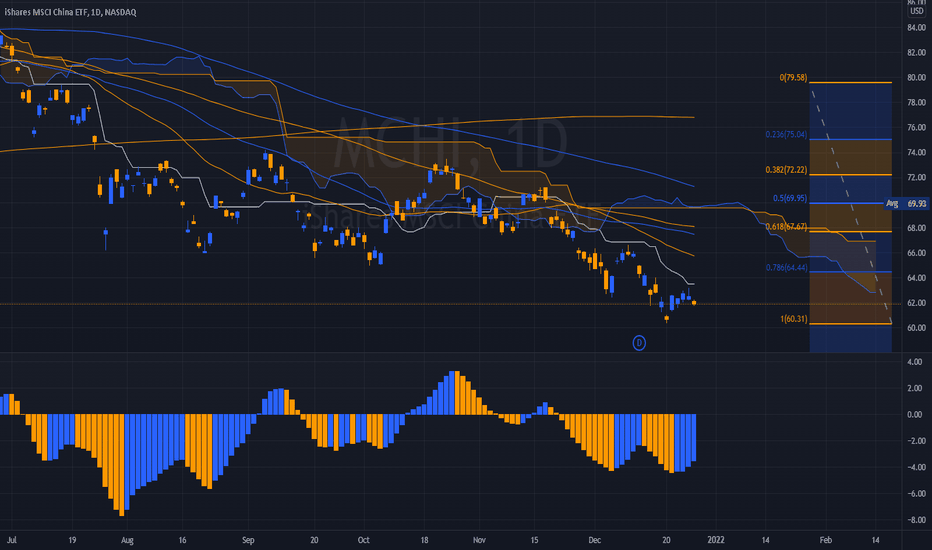The image size is (932, 550).
Task: Click the Nov label on the time axis
Action: pos(479,540)
